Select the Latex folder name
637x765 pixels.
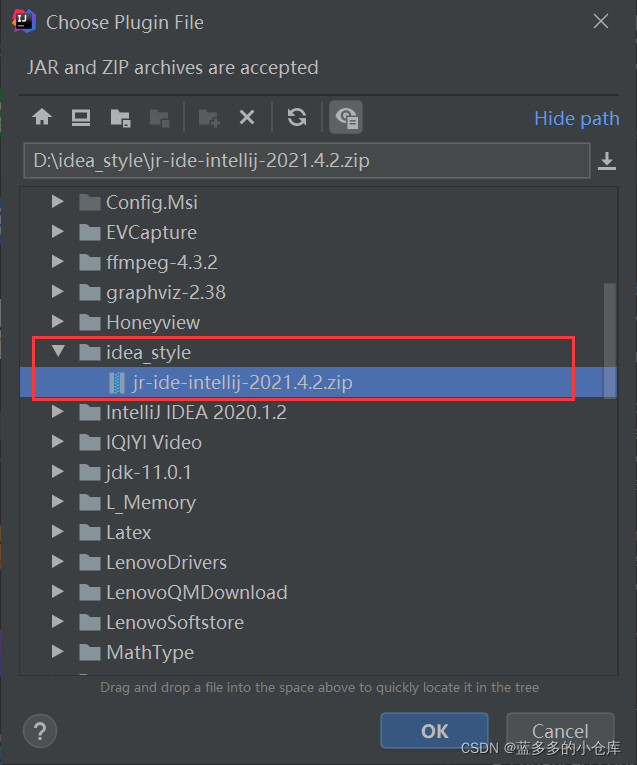pos(129,533)
